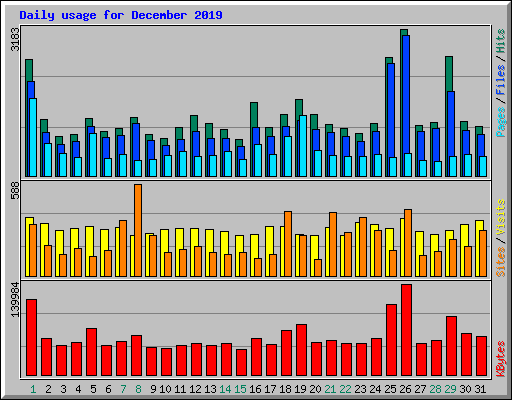
Task: Click the orange sites bar for day 18
Action: click(288, 244)
